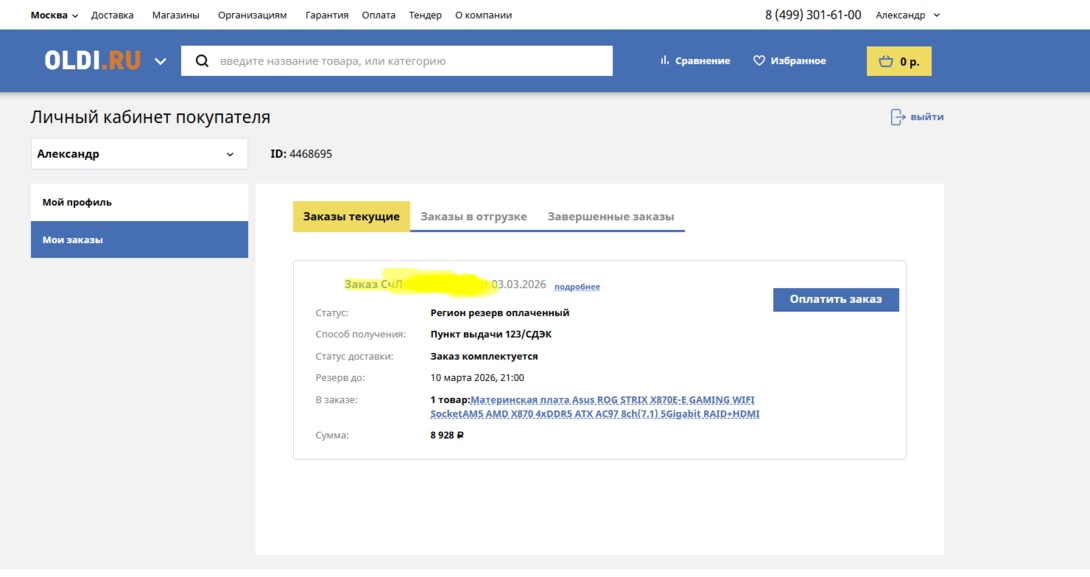1090x577 pixels.
Task: Open Доставка in the top menu
Action: [x=112, y=15]
